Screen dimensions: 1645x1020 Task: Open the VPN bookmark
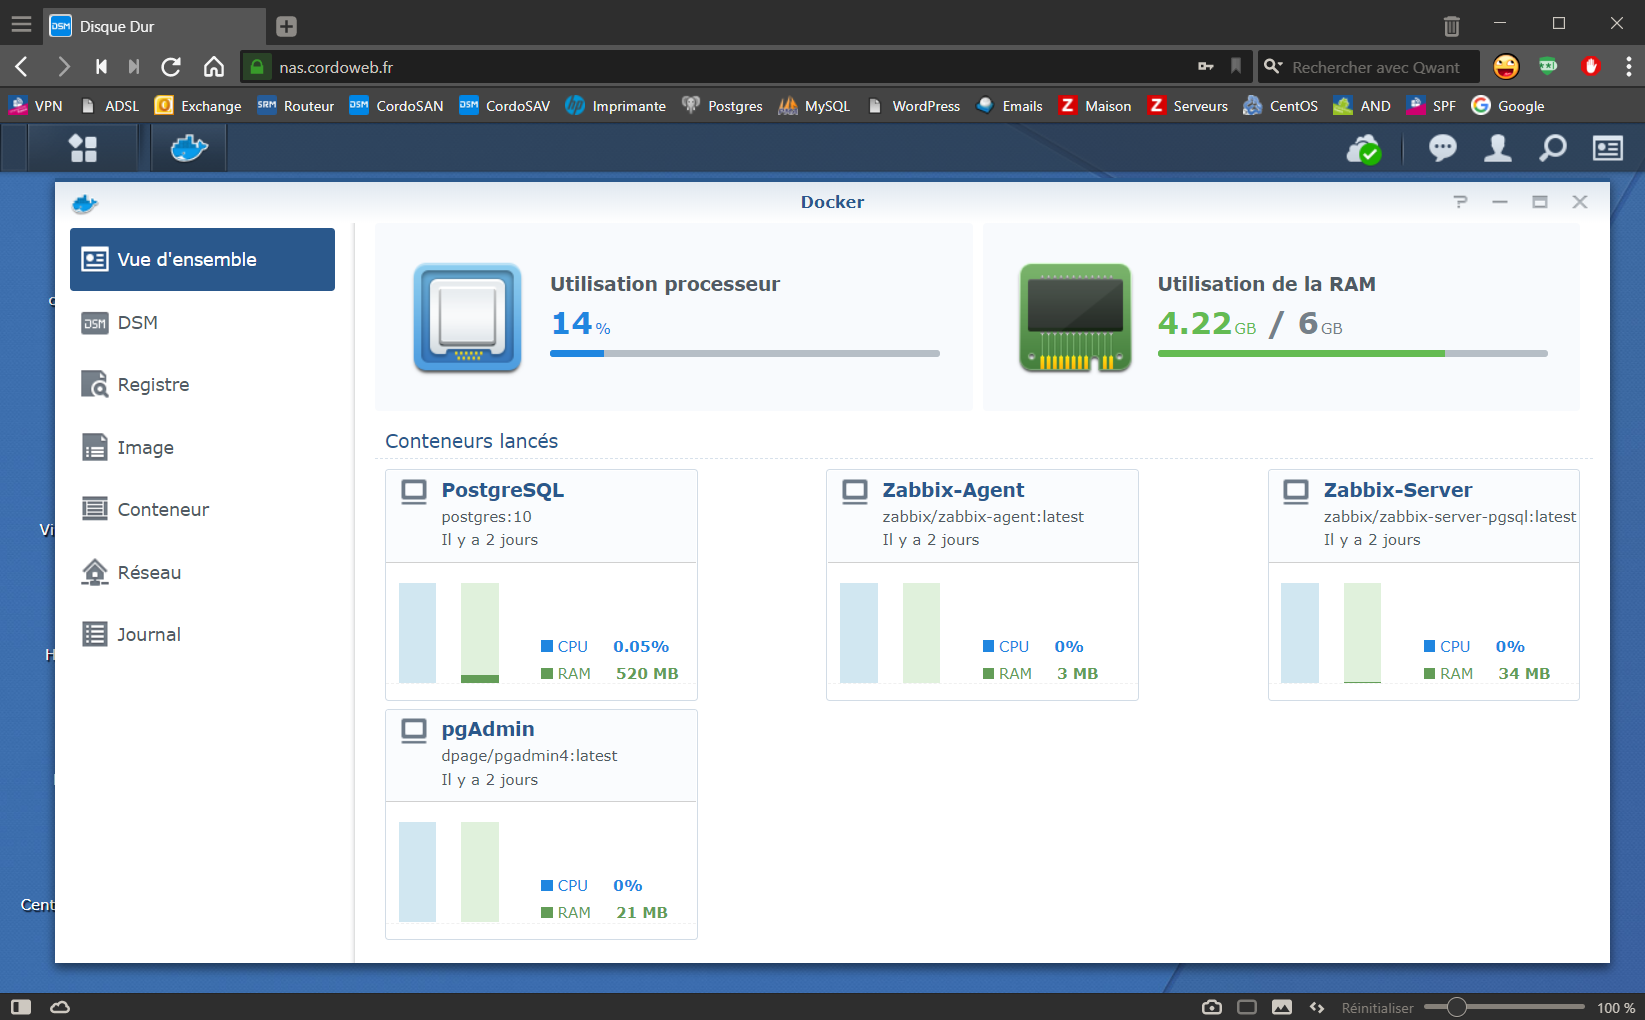(35, 106)
